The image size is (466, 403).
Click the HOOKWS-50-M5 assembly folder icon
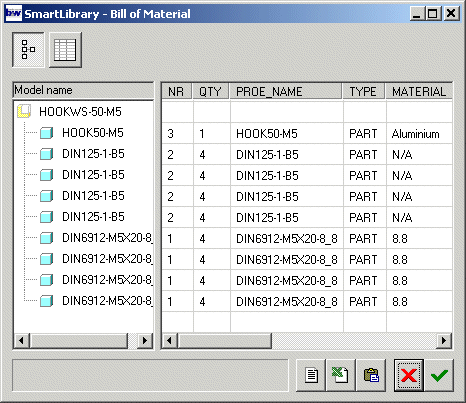pos(24,111)
